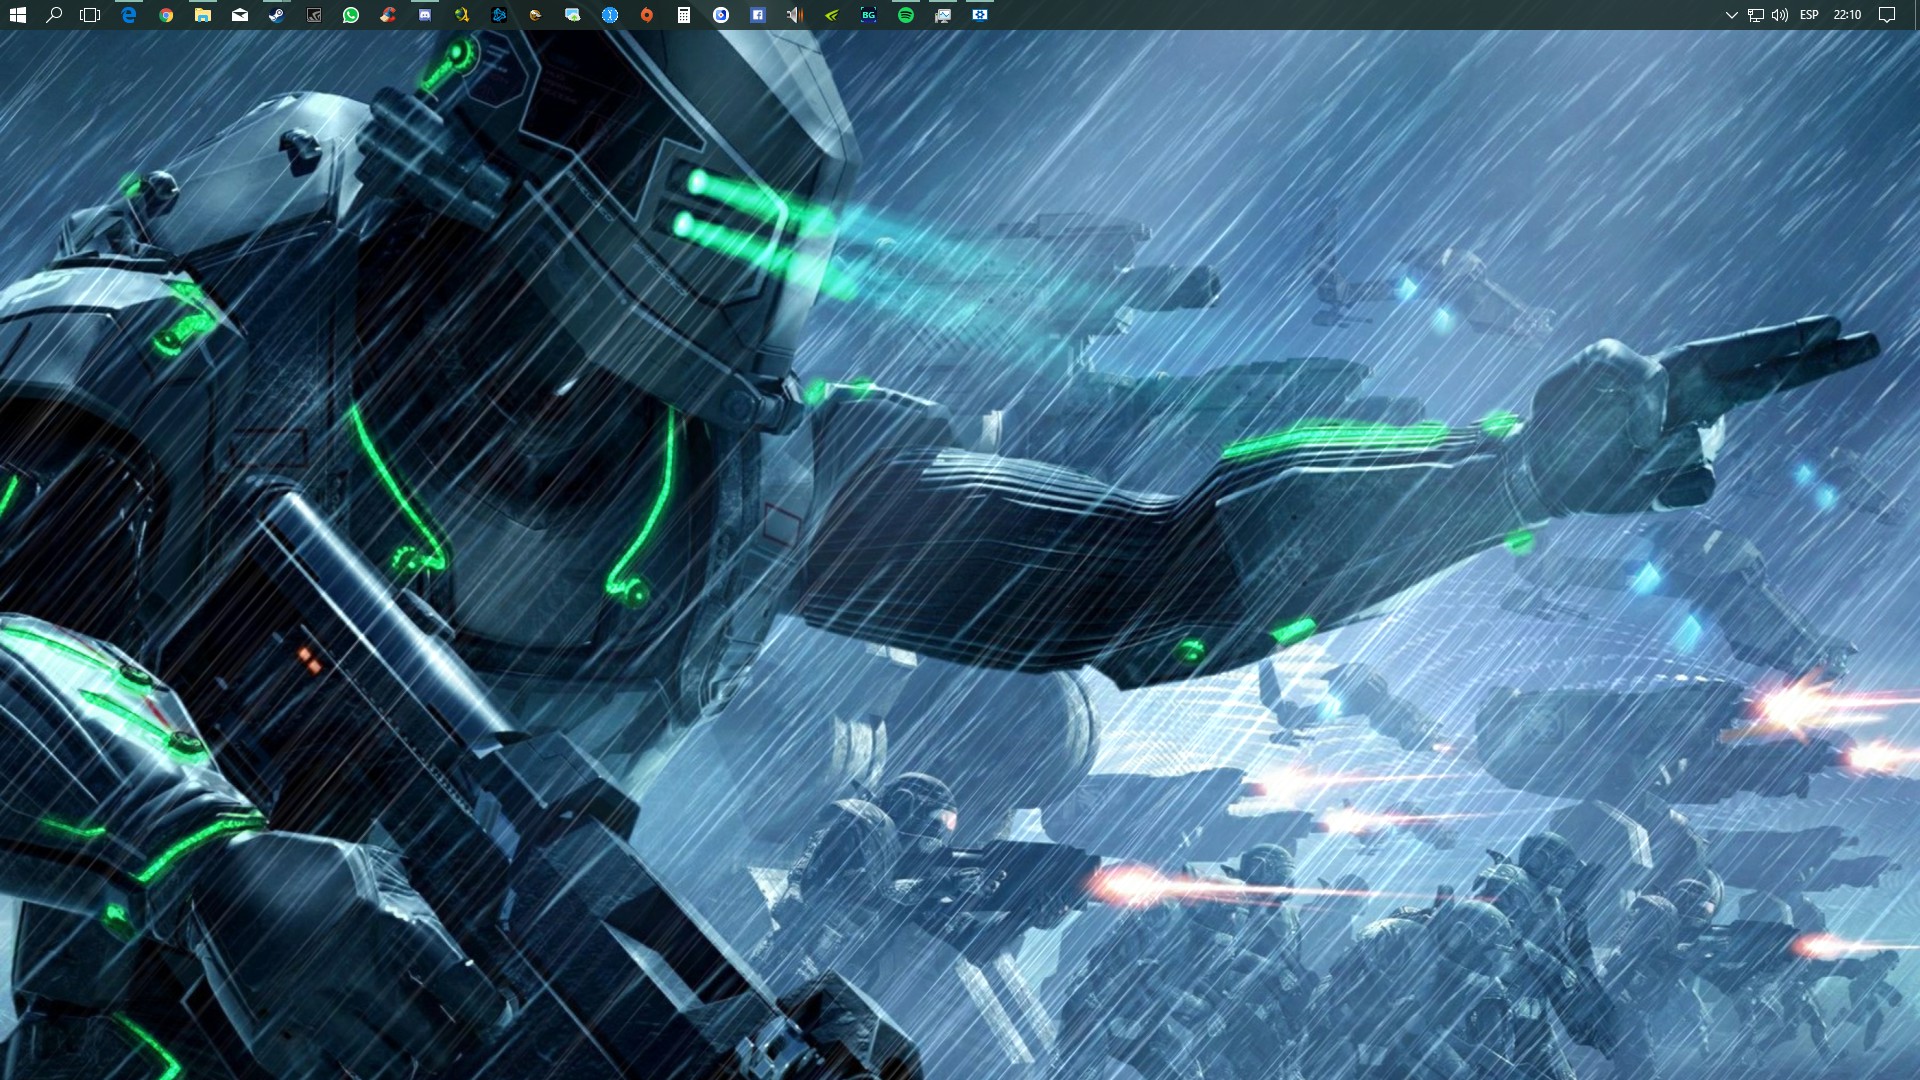Launch Spotify from the taskbar
The image size is (1920, 1080).
click(x=906, y=15)
